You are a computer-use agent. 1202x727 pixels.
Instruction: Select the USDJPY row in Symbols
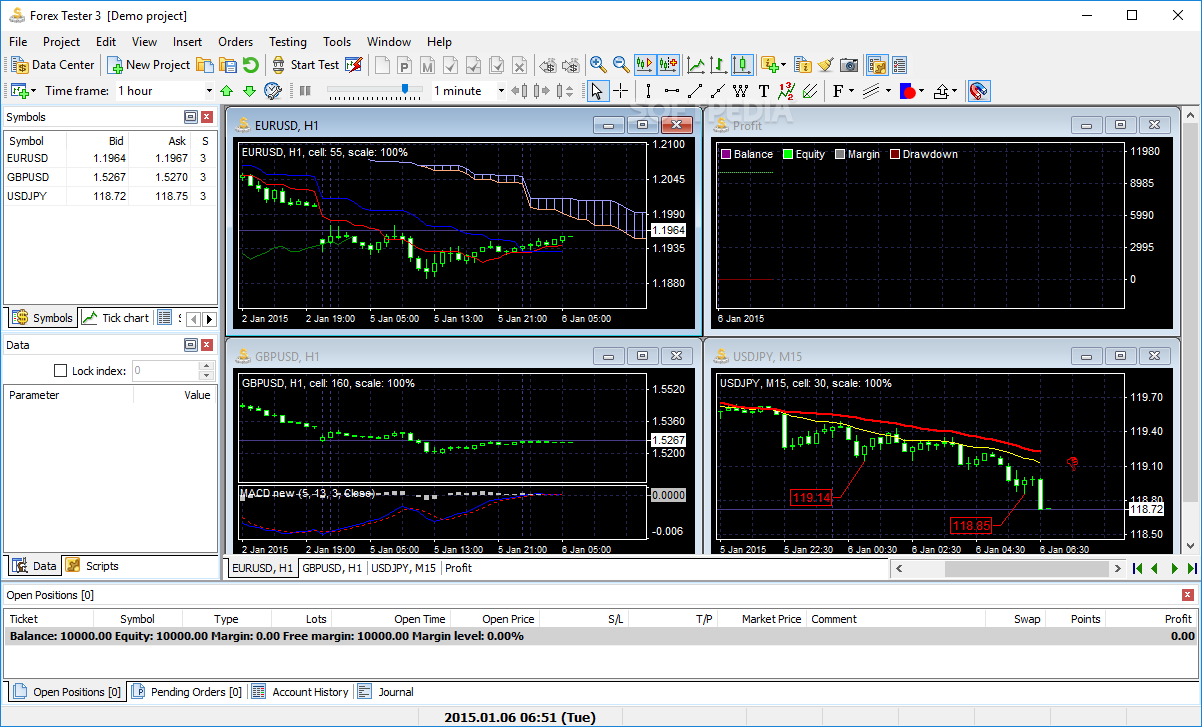110,196
